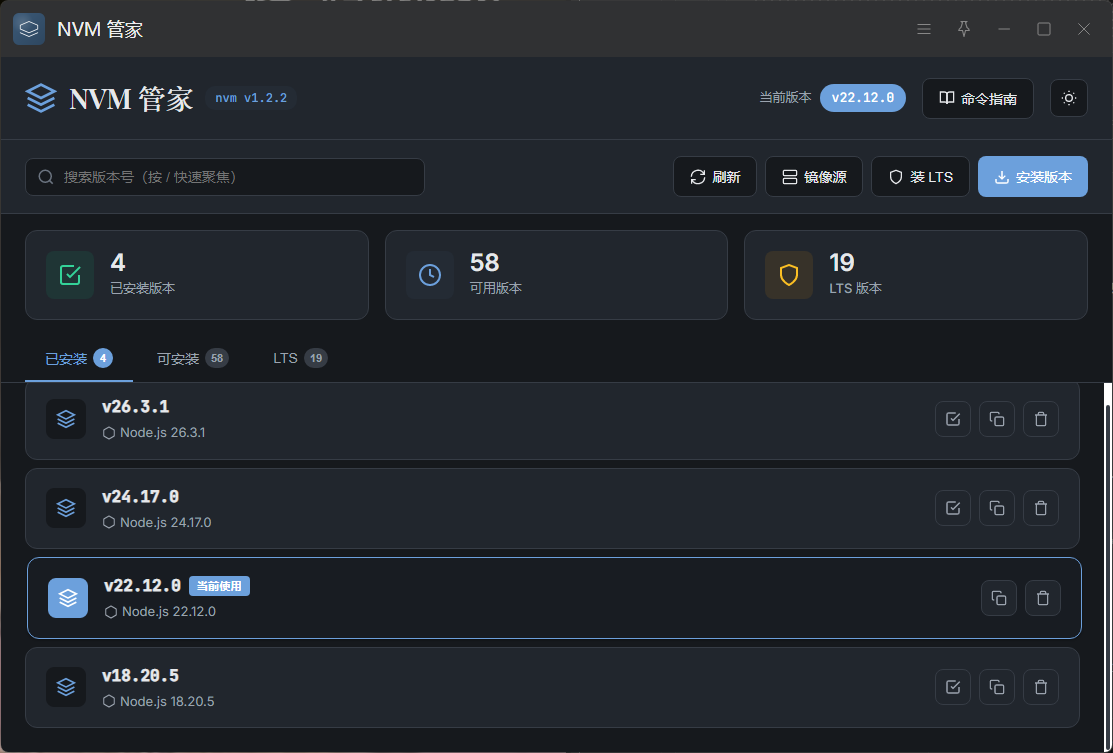Click the app icon in the title bar
1113x753 pixels.
(29, 29)
